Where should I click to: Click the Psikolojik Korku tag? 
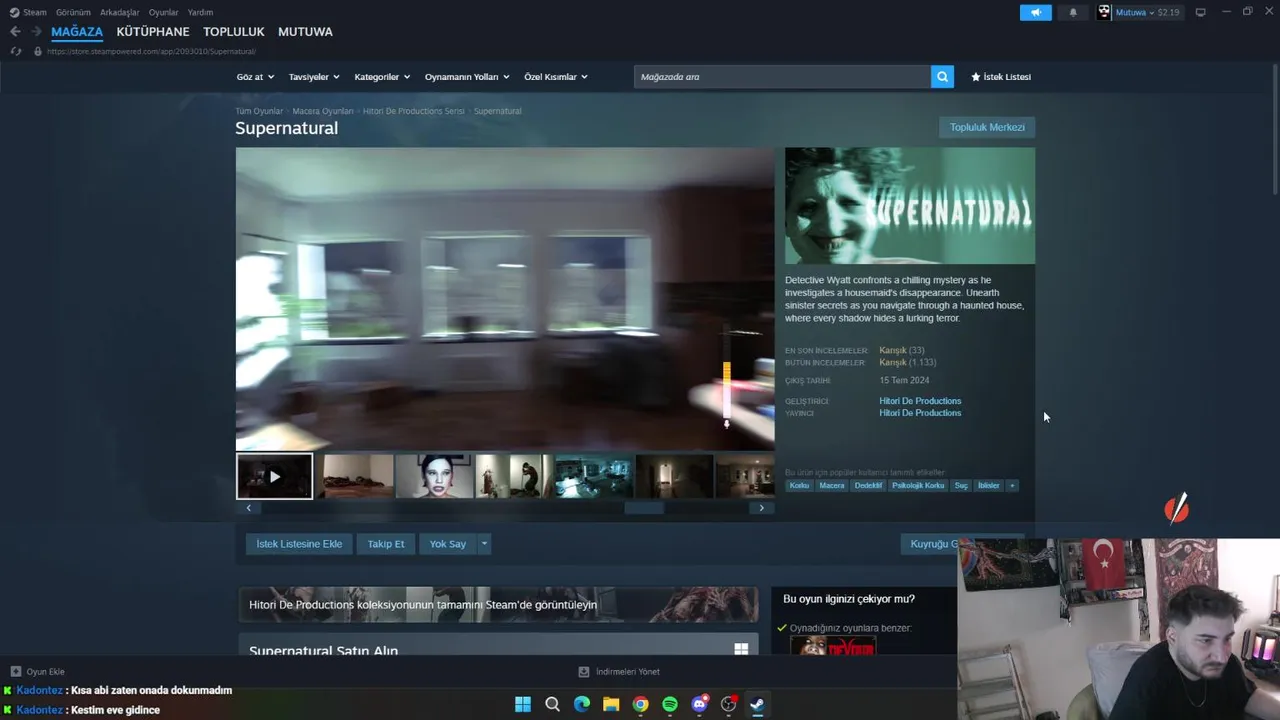[x=918, y=486]
